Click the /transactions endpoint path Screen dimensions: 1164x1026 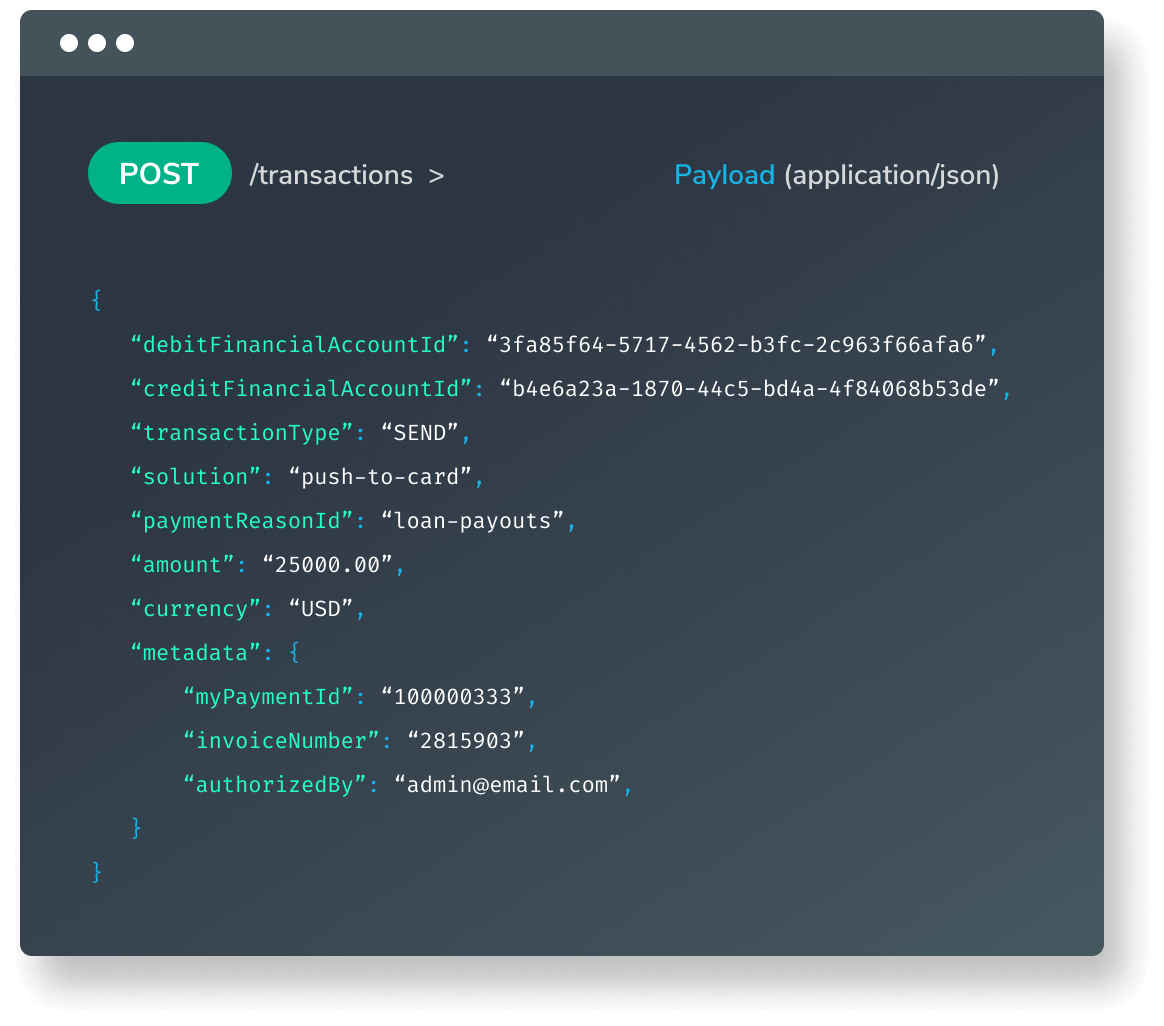331,176
